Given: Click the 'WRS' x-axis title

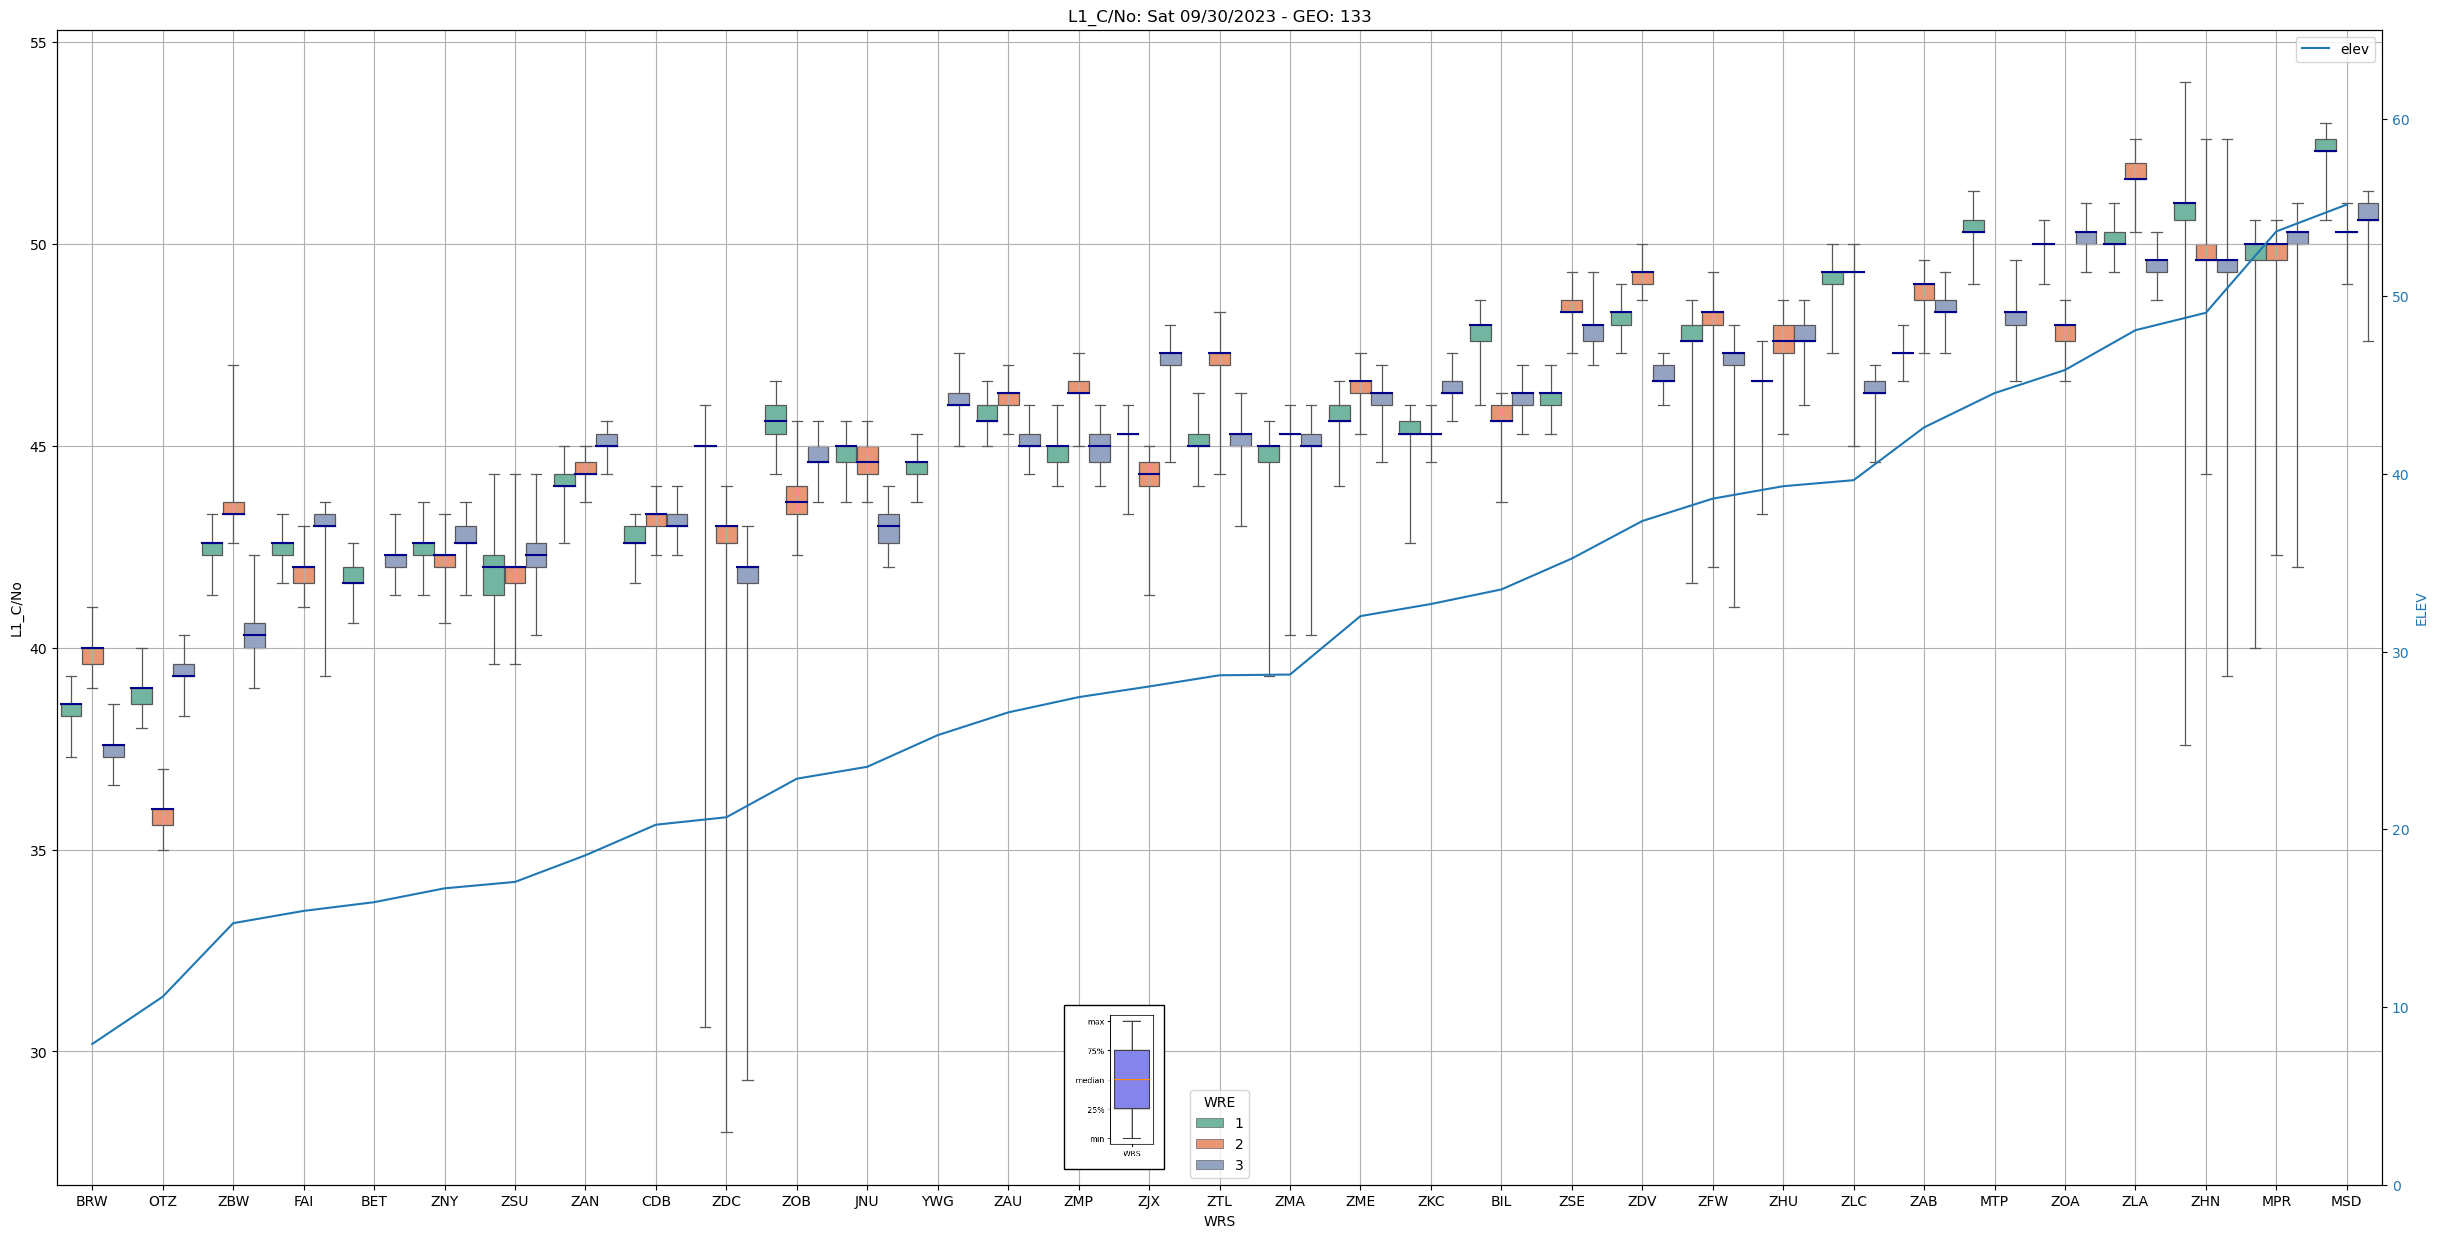Looking at the screenshot, I should click(x=1219, y=1221).
